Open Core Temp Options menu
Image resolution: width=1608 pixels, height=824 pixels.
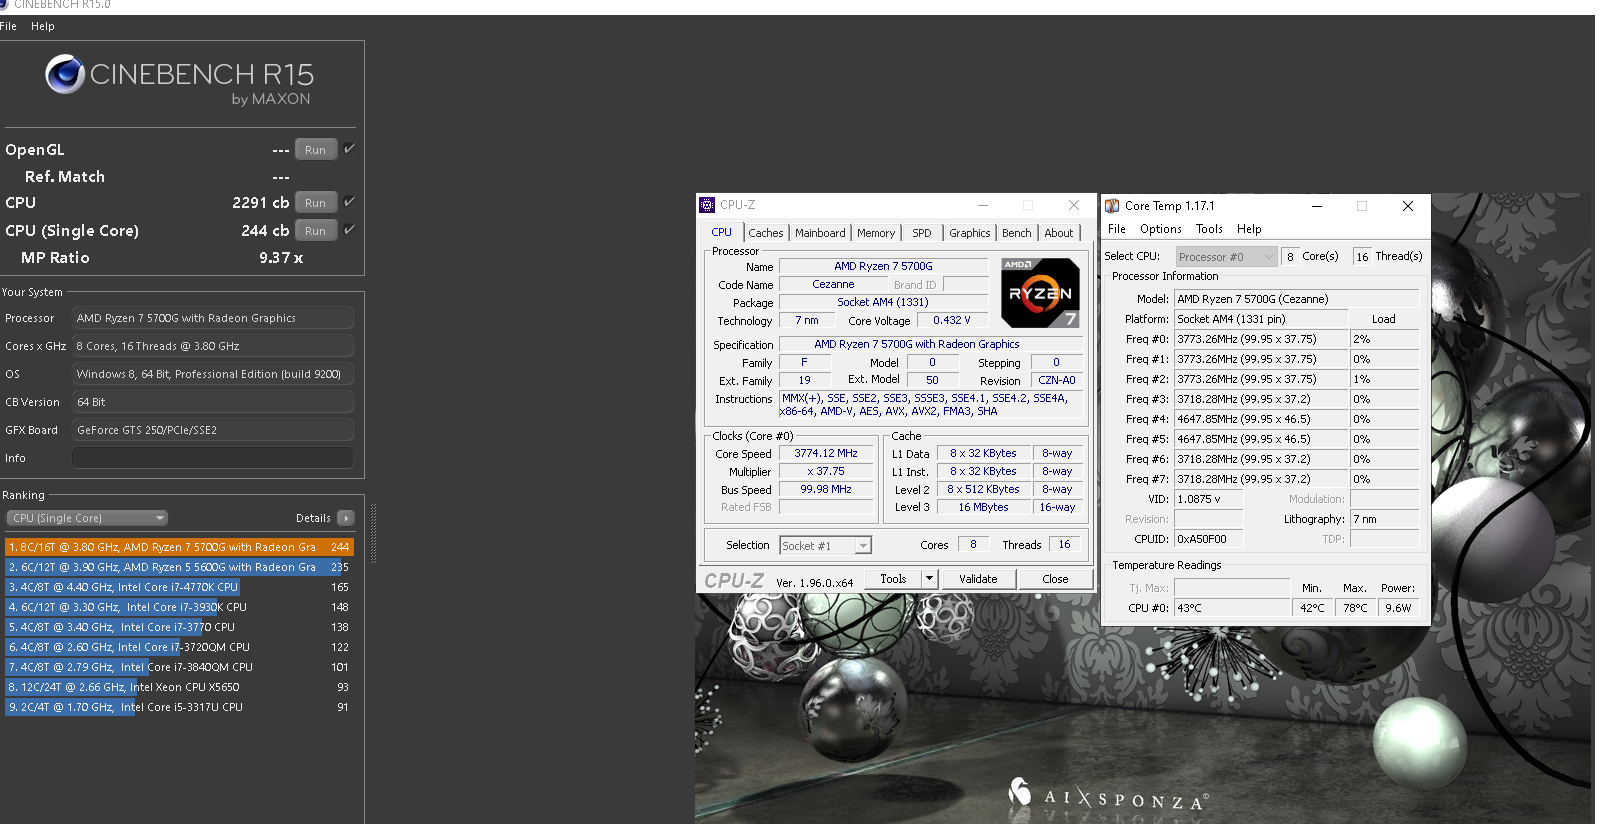tap(1161, 229)
